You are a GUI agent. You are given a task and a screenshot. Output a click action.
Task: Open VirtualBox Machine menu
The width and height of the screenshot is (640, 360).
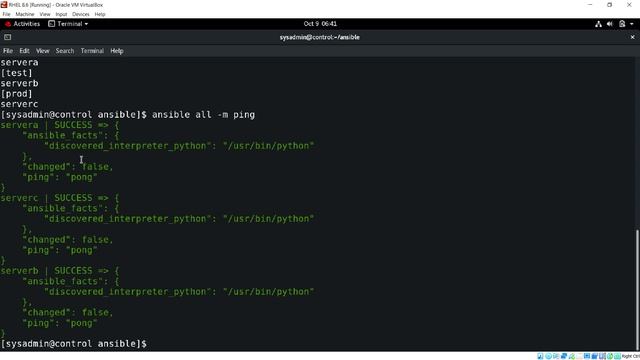(25, 14)
